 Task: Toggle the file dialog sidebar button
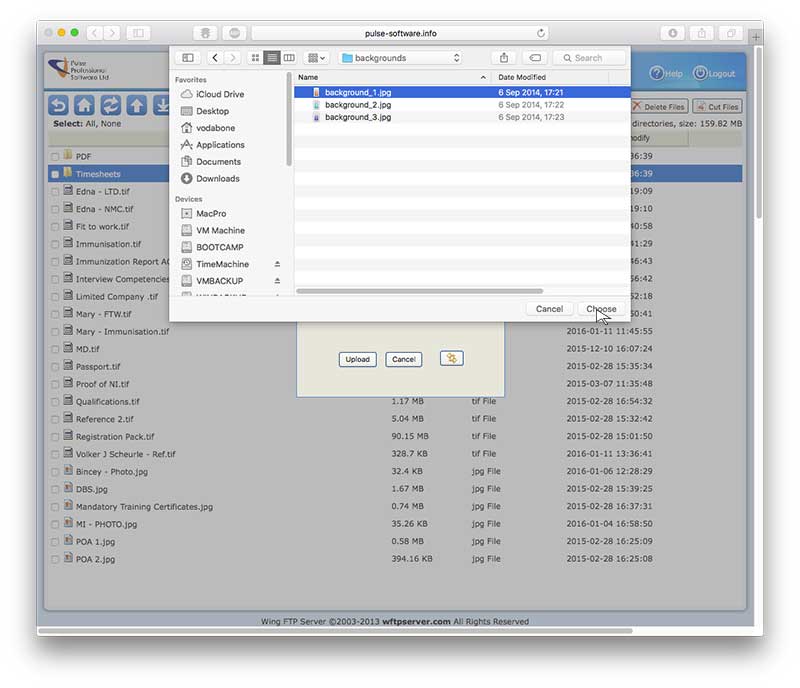(187, 58)
